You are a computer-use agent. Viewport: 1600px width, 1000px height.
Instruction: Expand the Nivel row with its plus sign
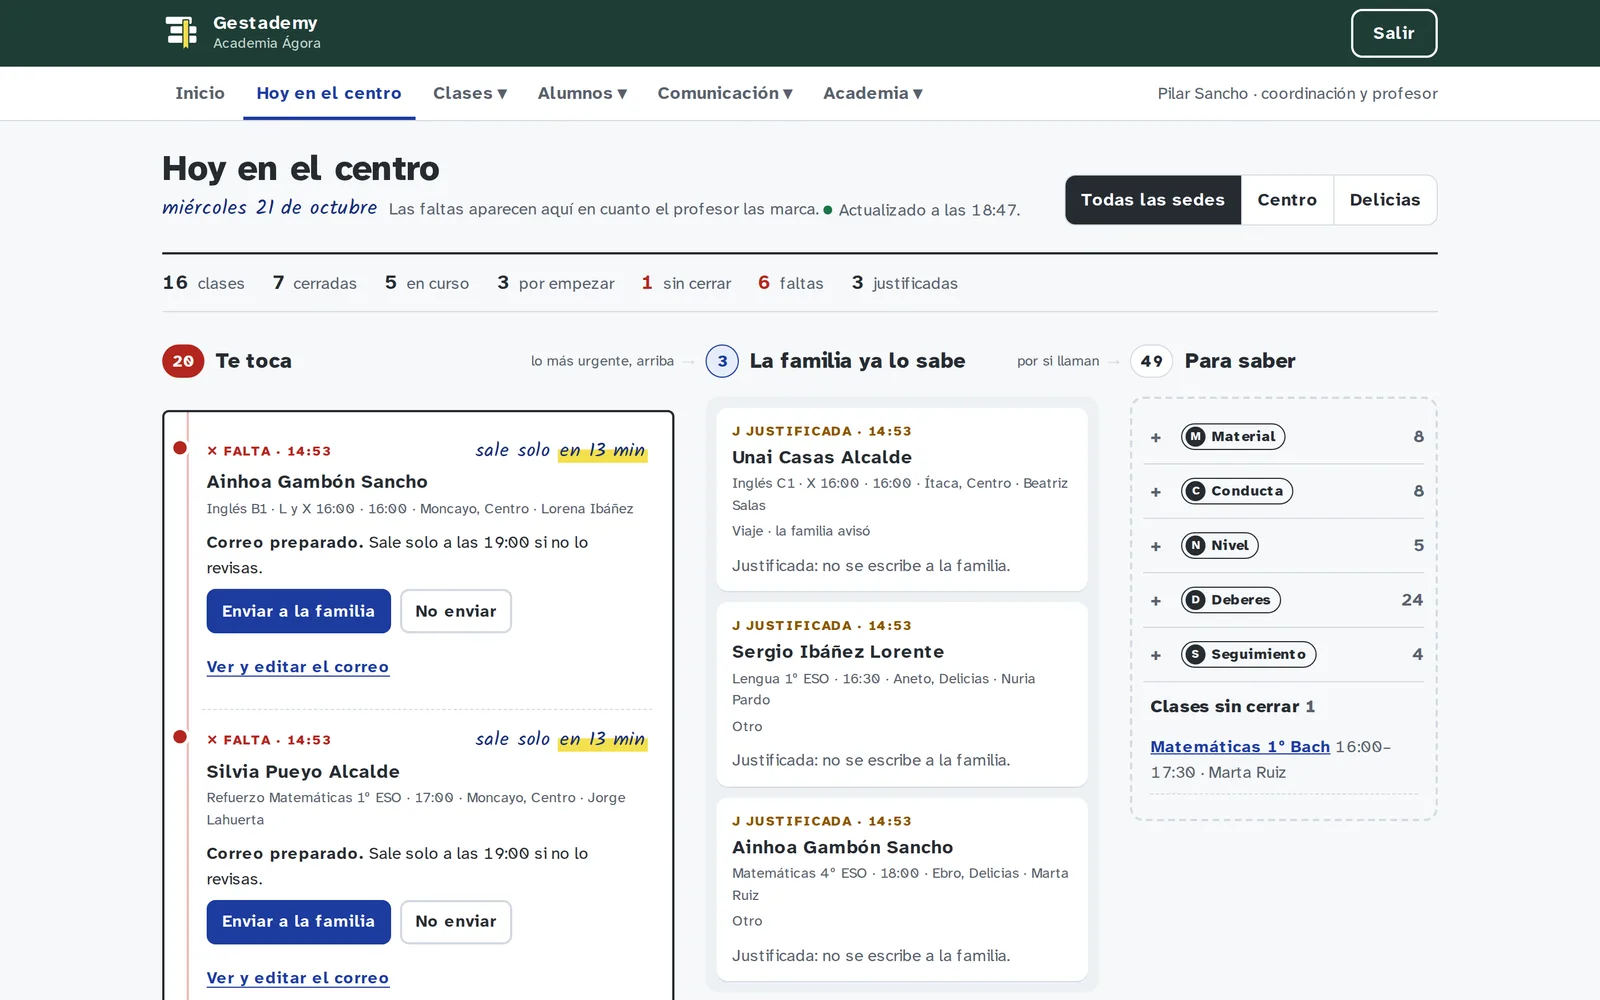coord(1156,547)
